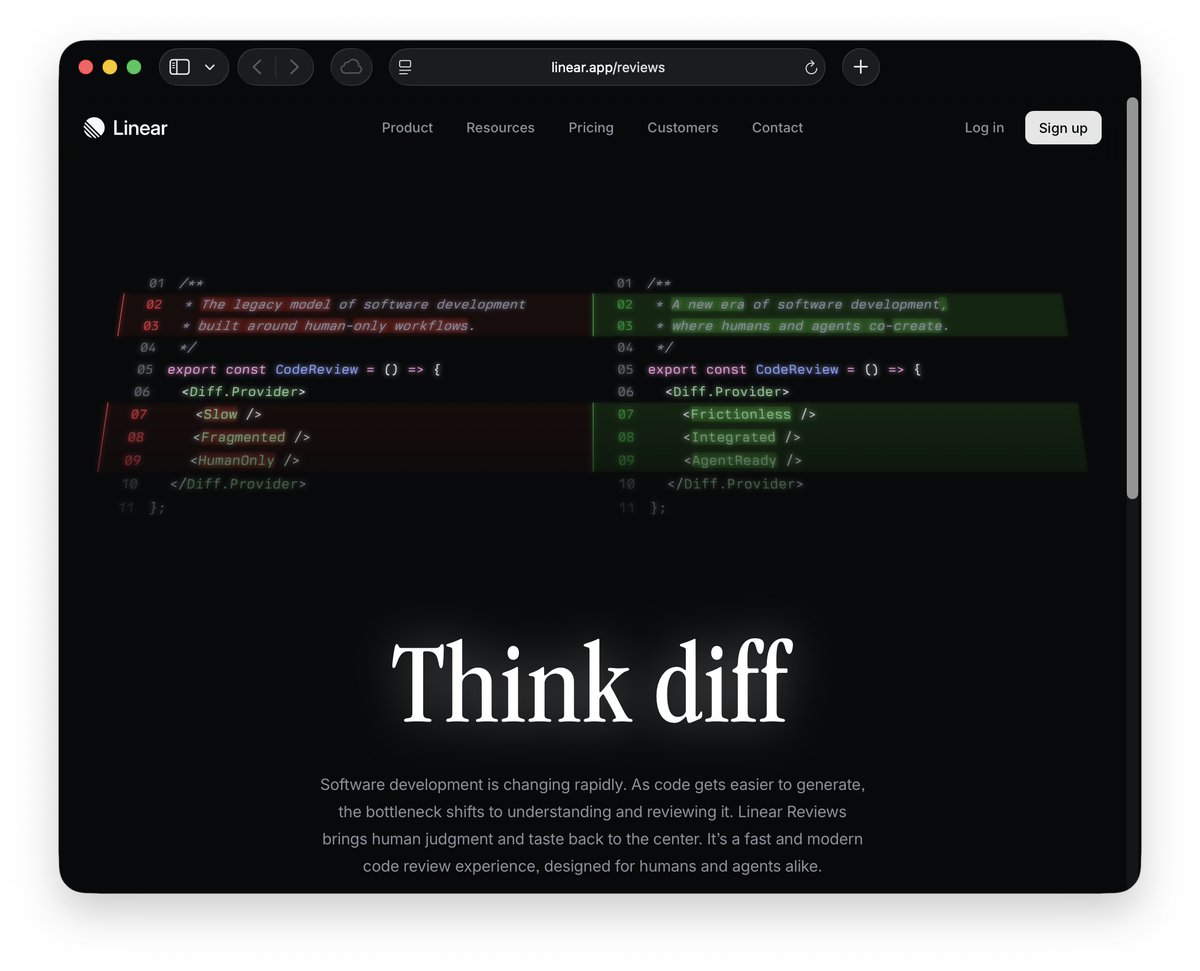Minimize the window with yellow button
Viewport: 1200px width, 971px height.
(x=110, y=67)
